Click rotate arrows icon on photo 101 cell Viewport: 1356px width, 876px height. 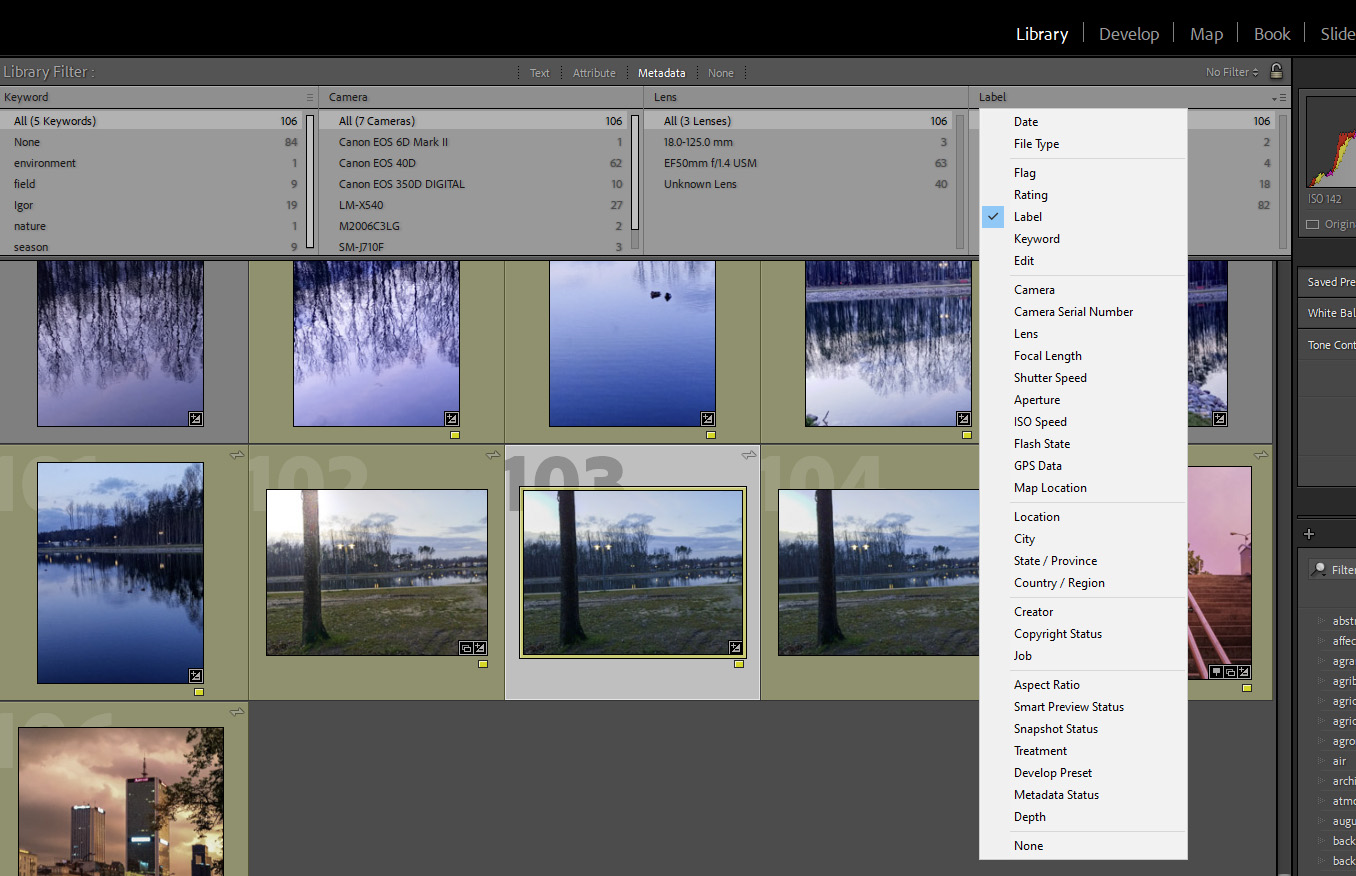point(237,456)
